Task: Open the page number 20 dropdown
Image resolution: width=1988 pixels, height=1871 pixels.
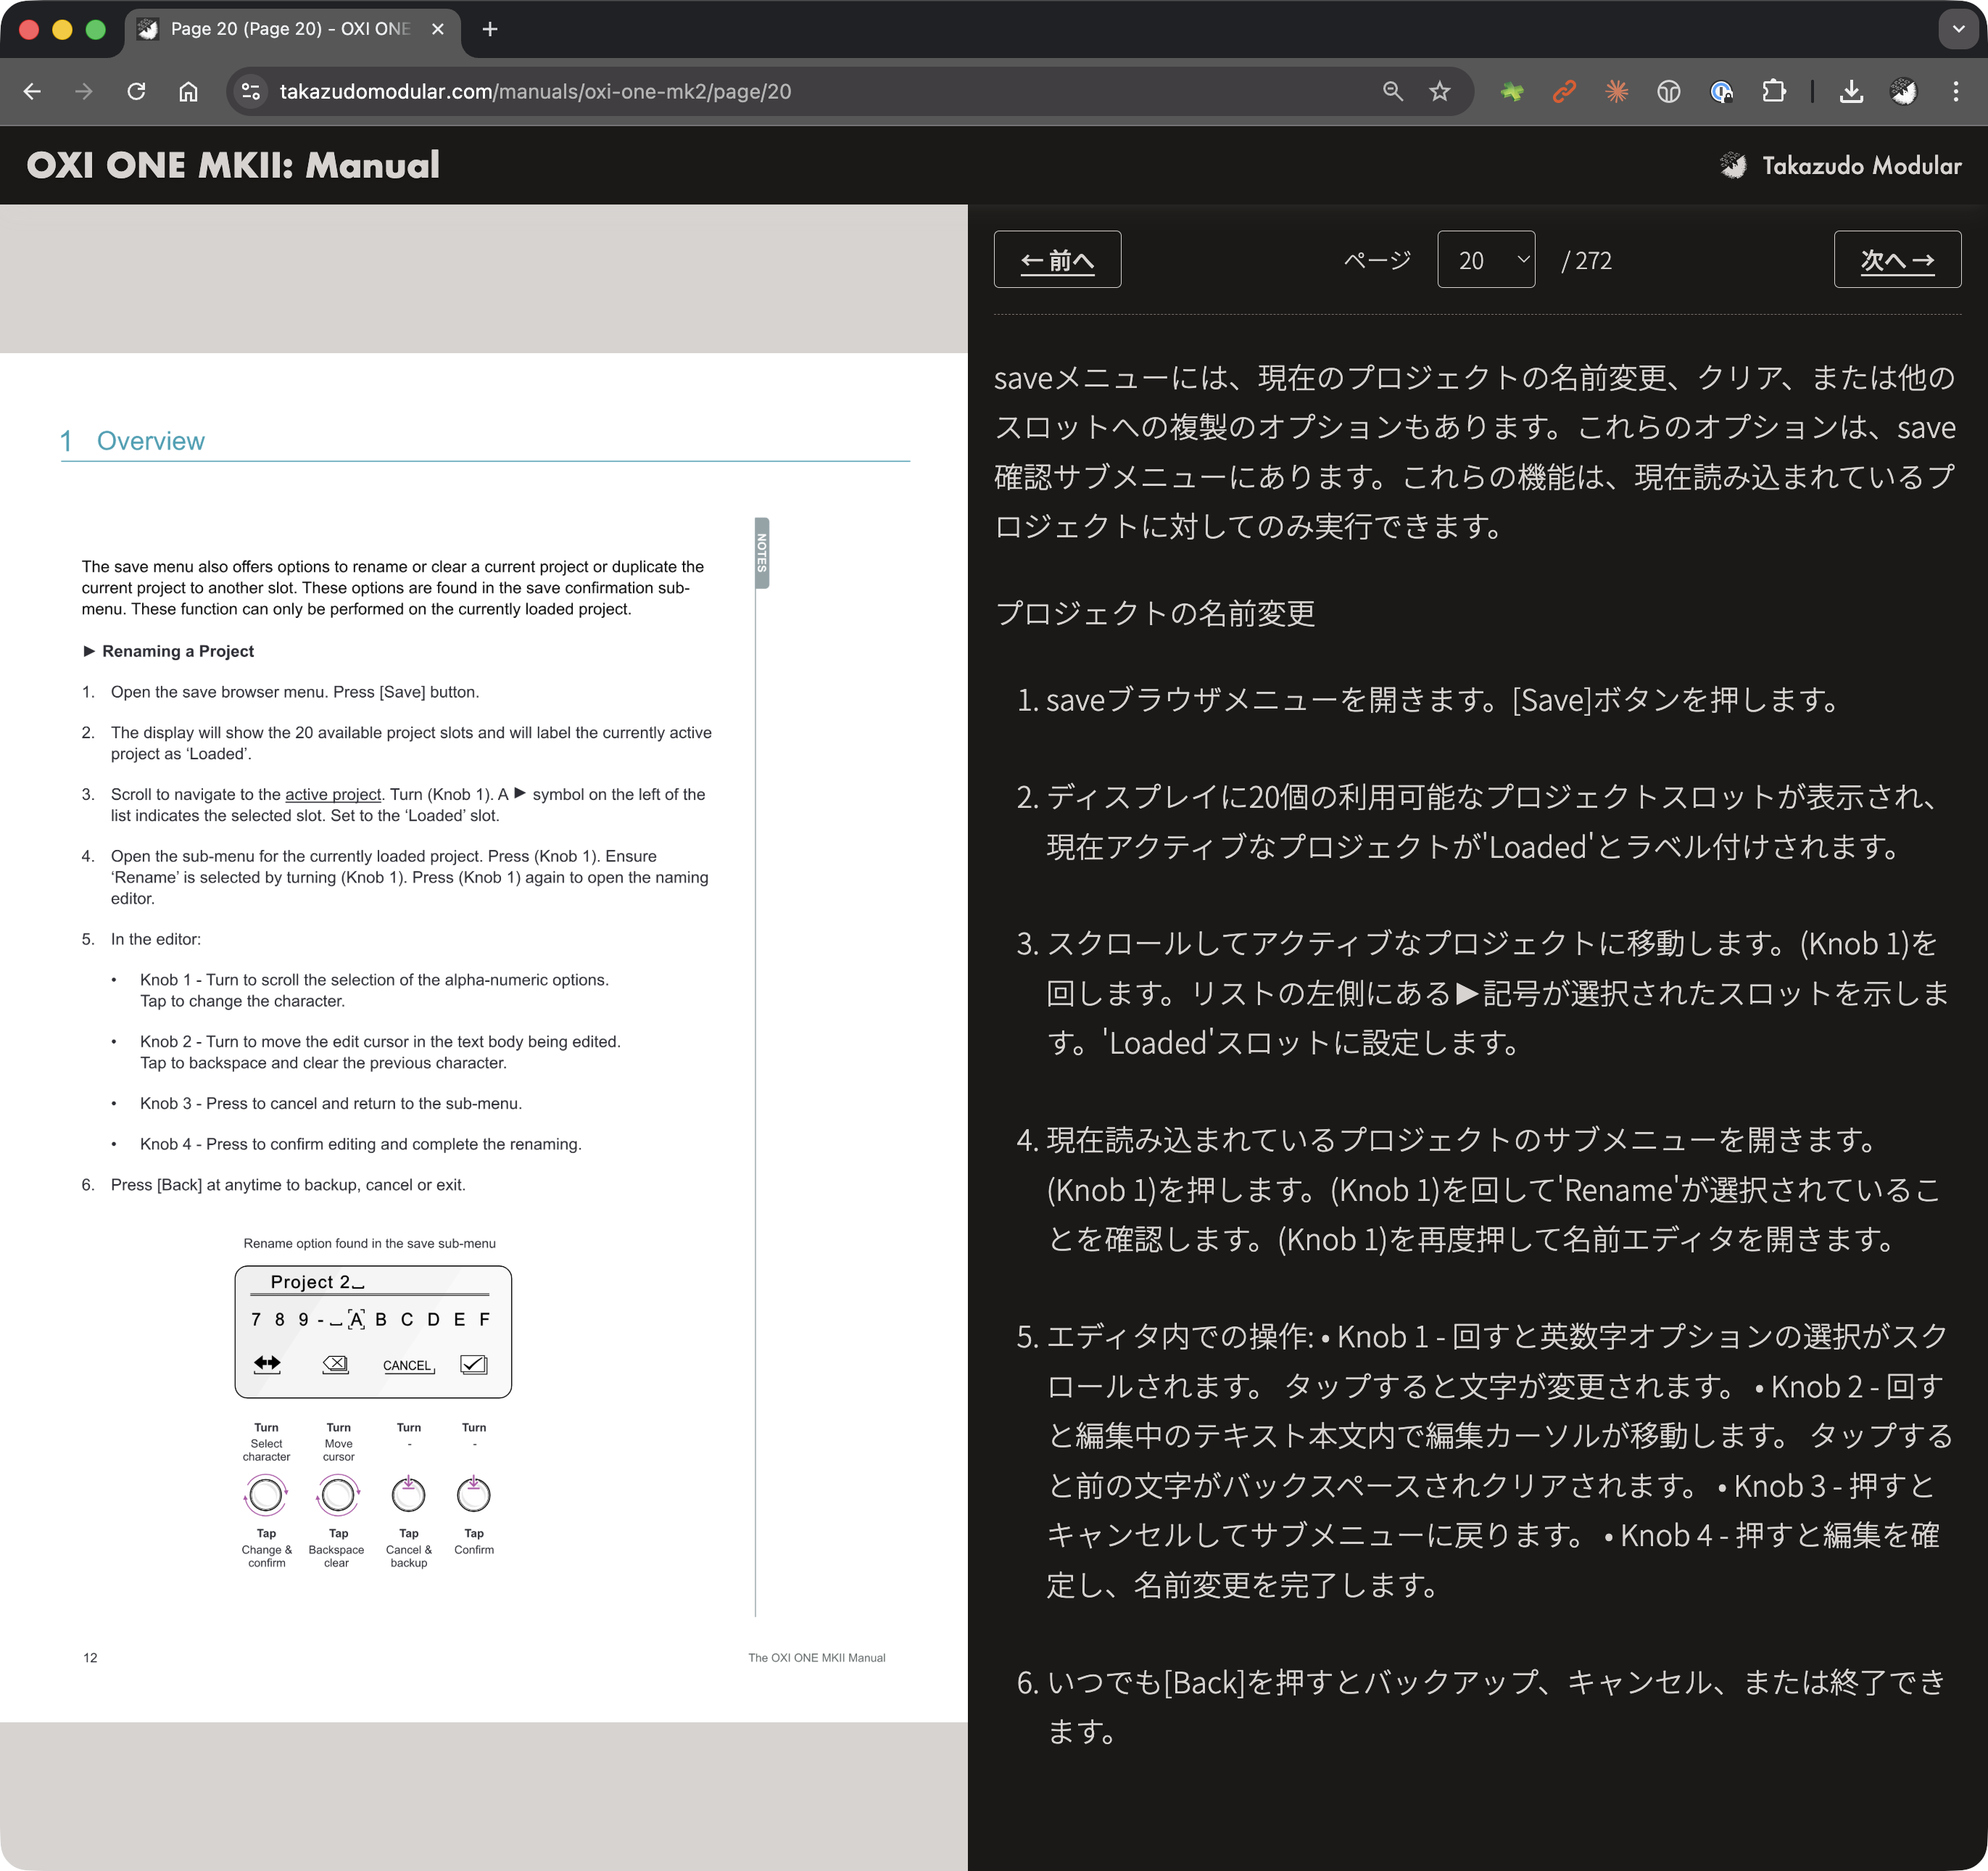Action: pyautogui.click(x=1485, y=260)
